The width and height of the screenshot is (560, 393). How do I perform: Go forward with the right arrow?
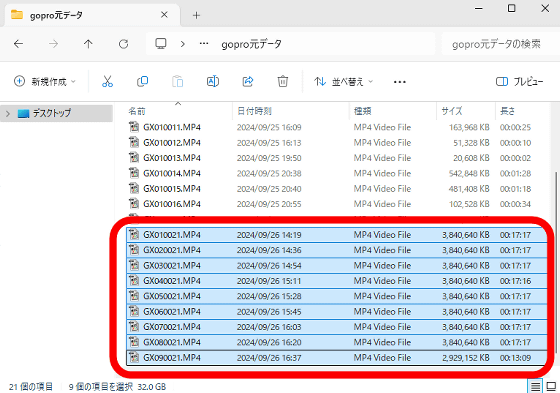pos(53,44)
